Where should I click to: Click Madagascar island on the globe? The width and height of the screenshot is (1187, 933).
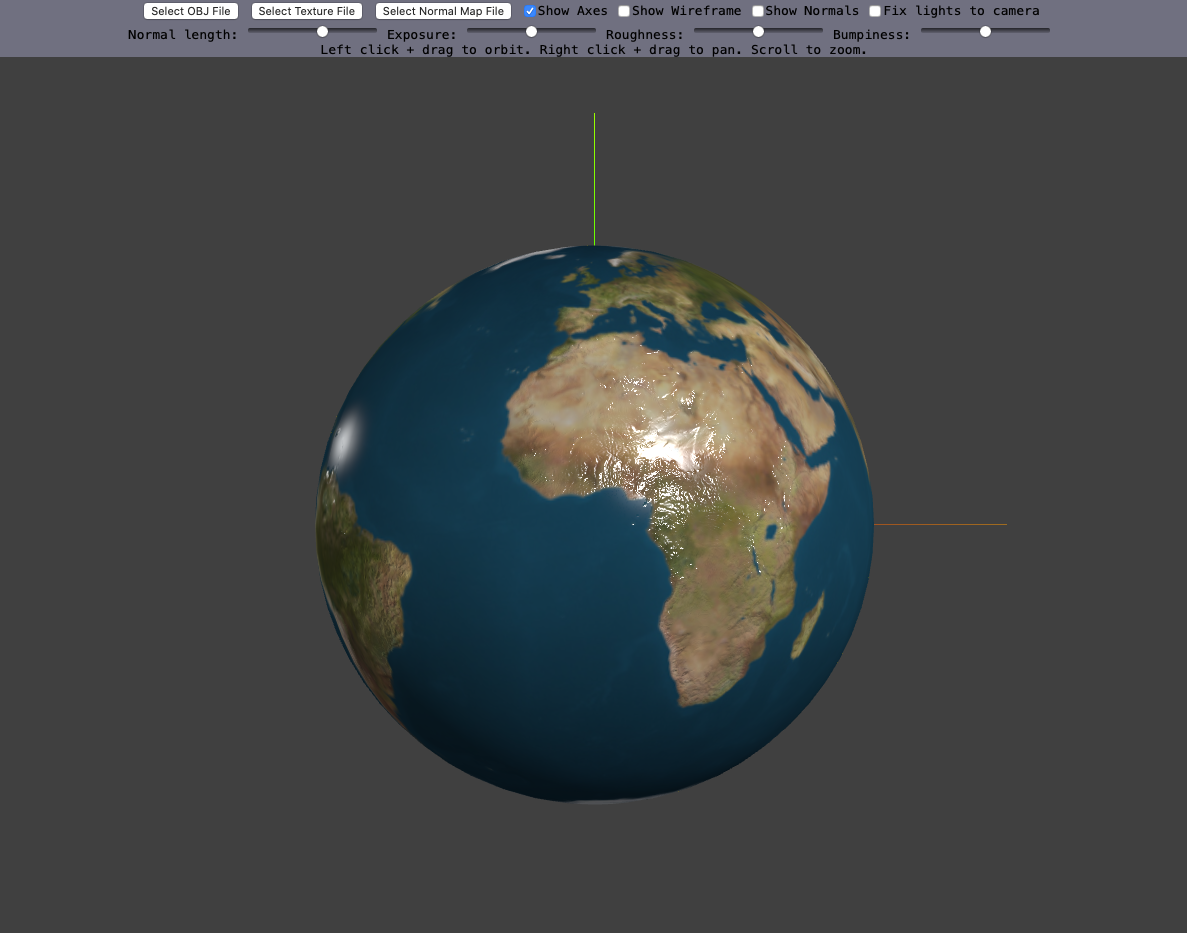click(808, 625)
